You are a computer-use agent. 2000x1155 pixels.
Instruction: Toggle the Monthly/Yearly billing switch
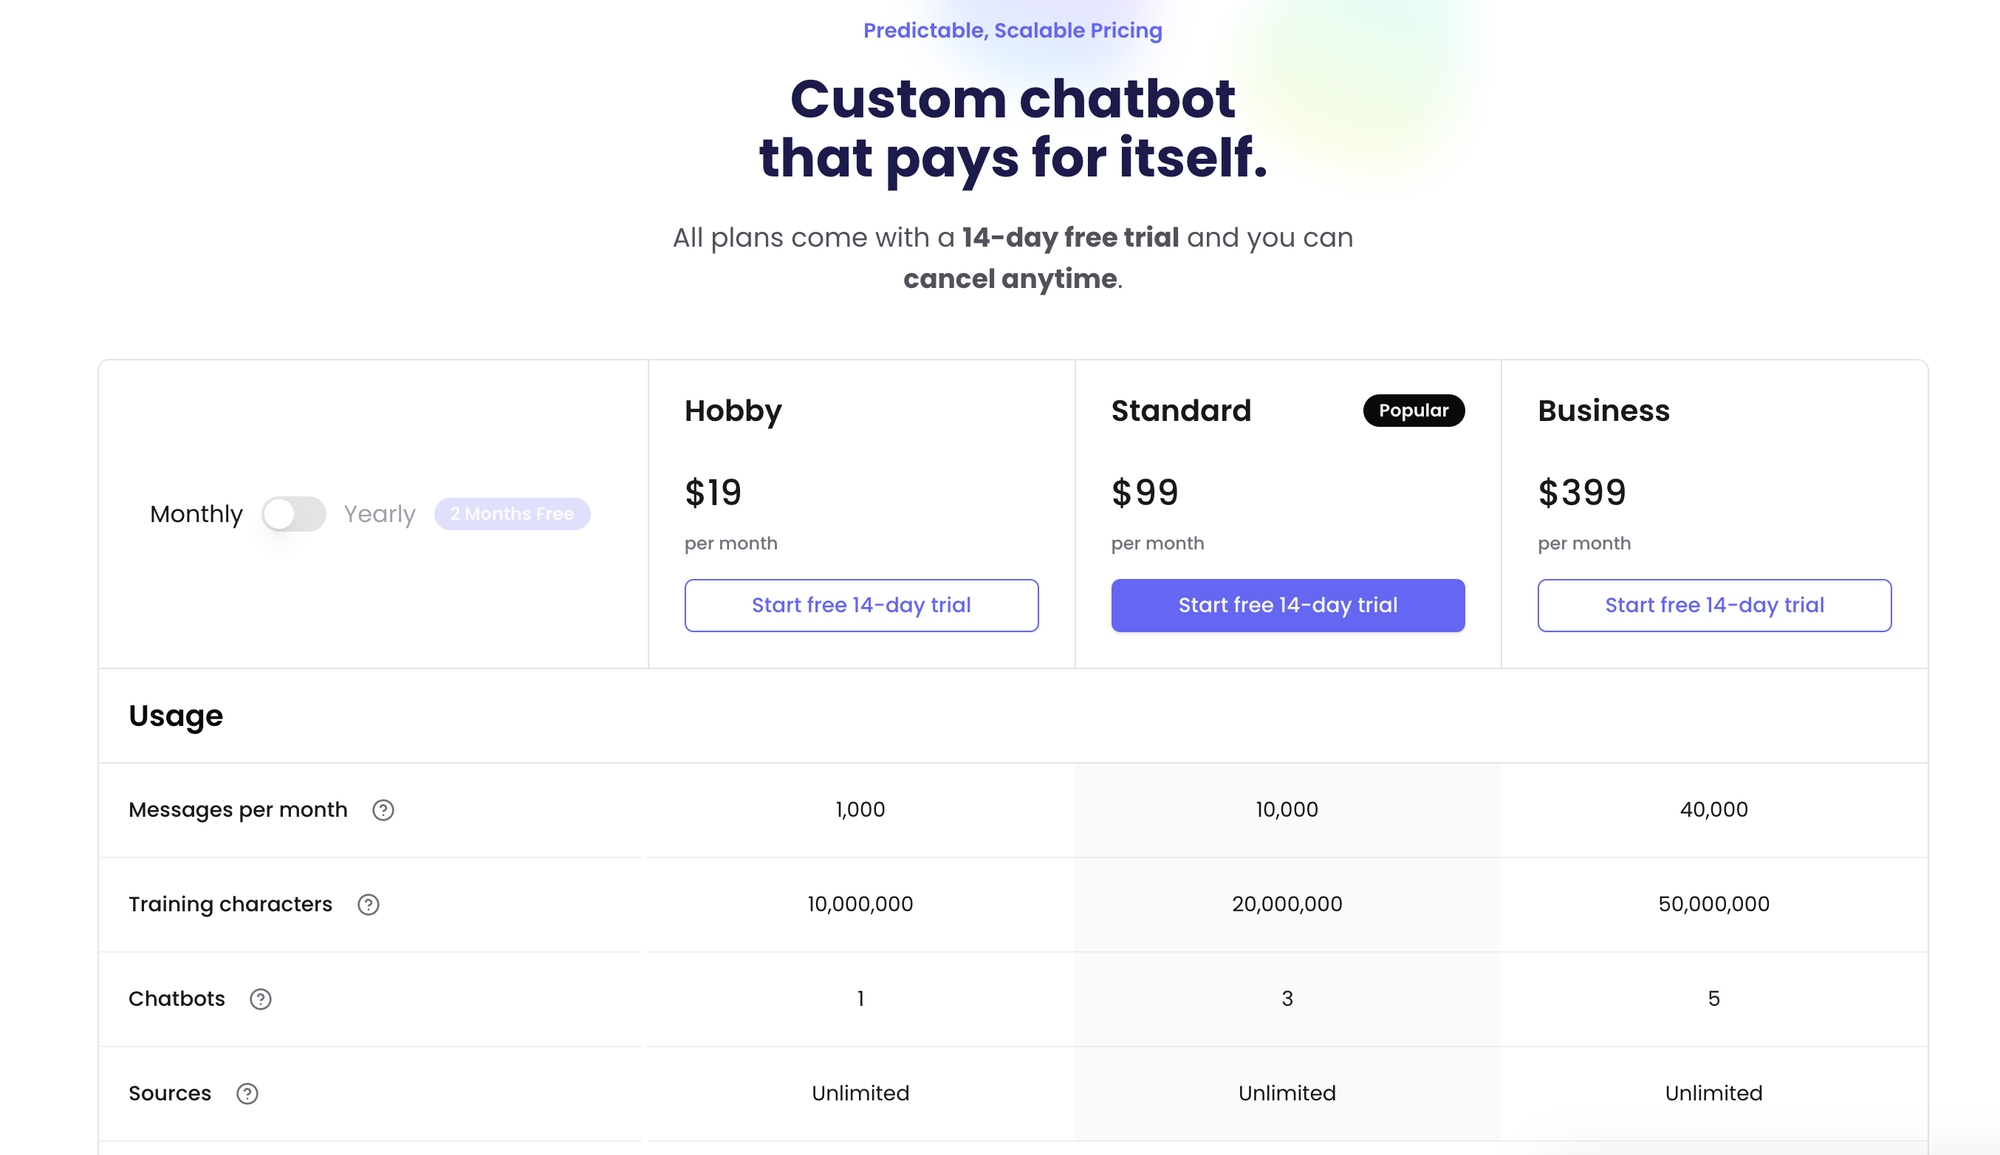(x=294, y=514)
